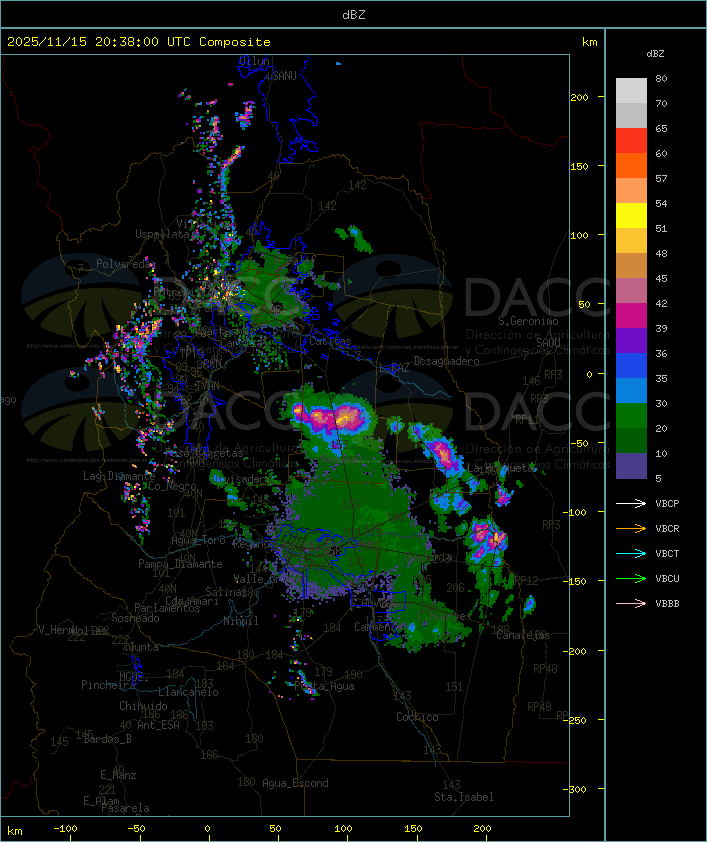Click the dBZ title in top bar
Image resolution: width=707 pixels, height=842 pixels.
354,15
